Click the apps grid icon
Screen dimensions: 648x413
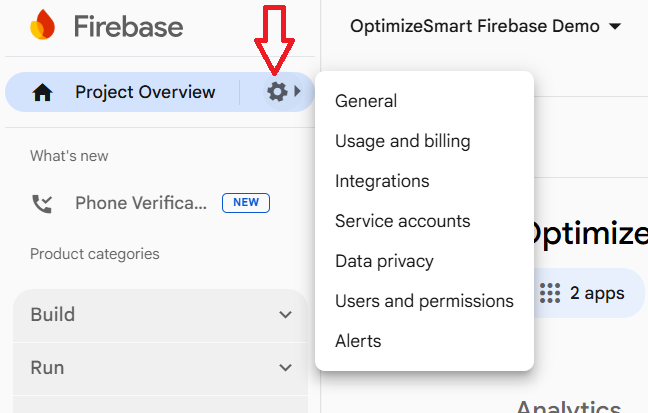pos(550,293)
